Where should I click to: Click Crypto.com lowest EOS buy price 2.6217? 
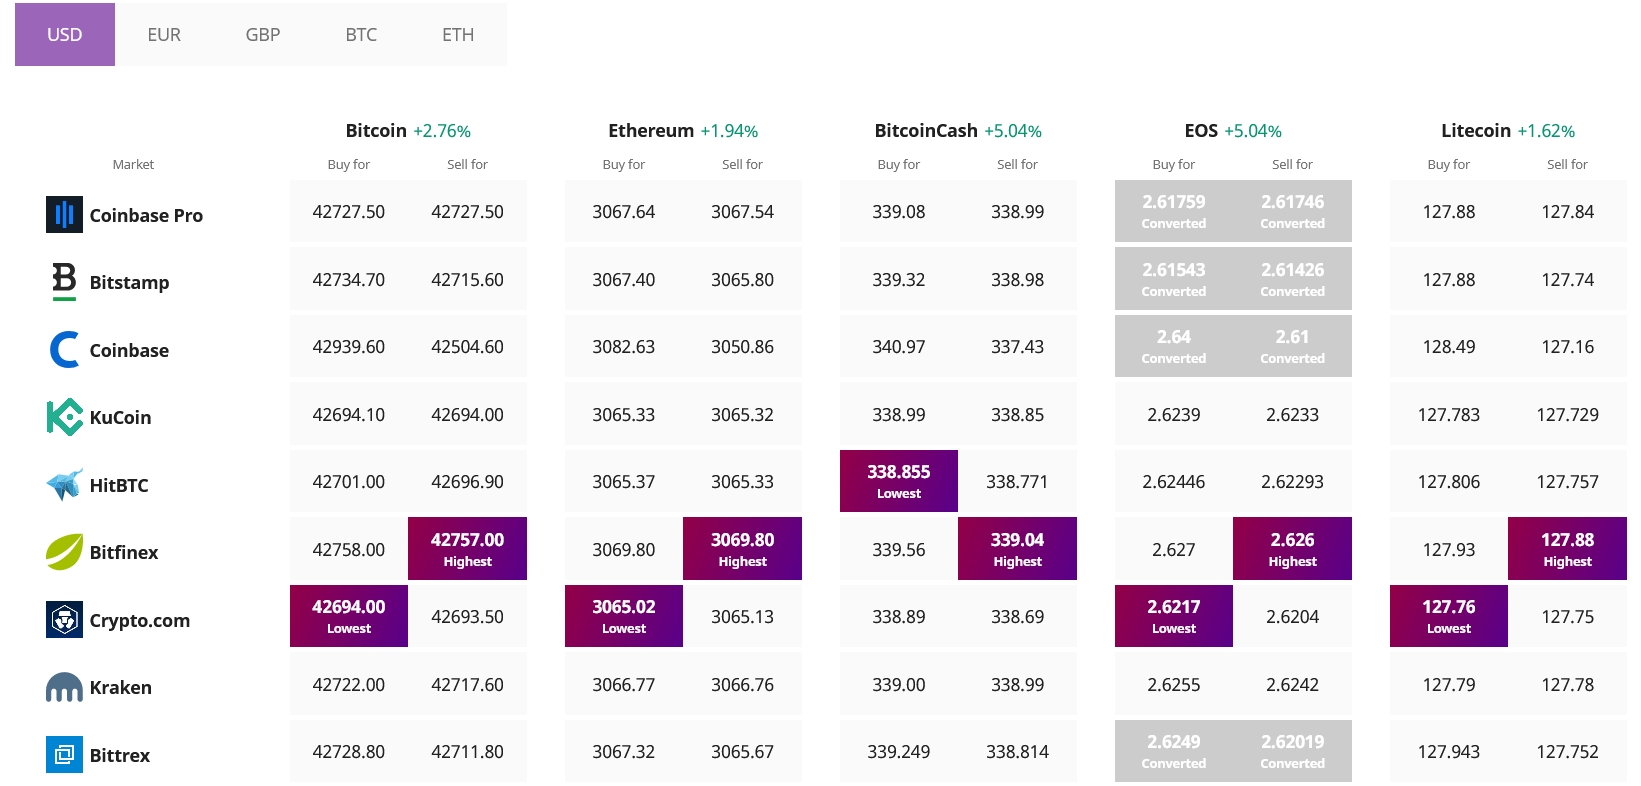click(1174, 616)
